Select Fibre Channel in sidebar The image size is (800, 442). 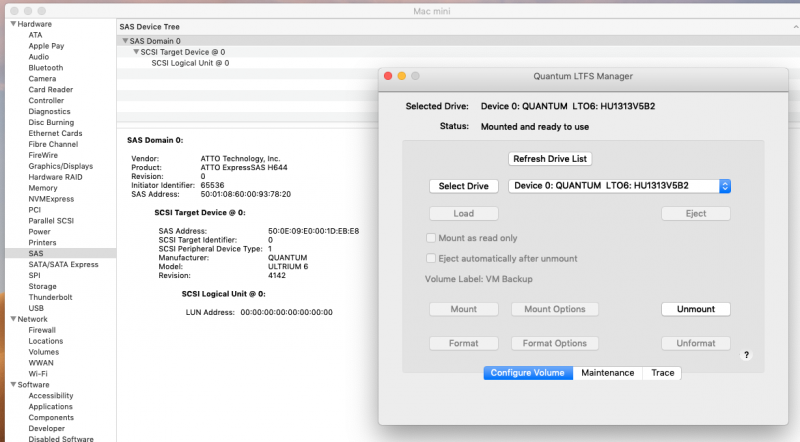[x=53, y=144]
